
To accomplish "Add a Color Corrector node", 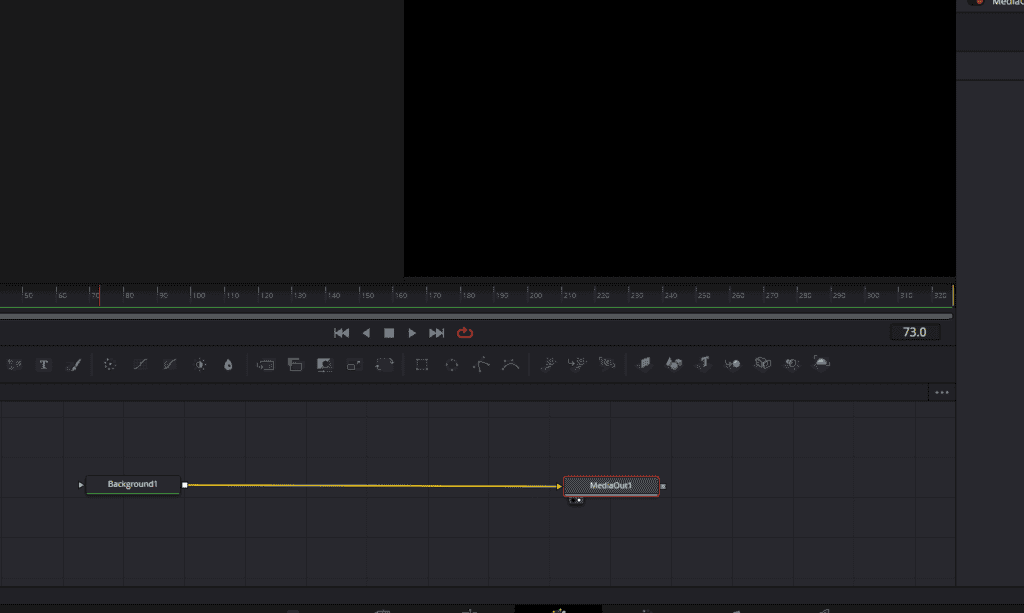I will tap(110, 364).
